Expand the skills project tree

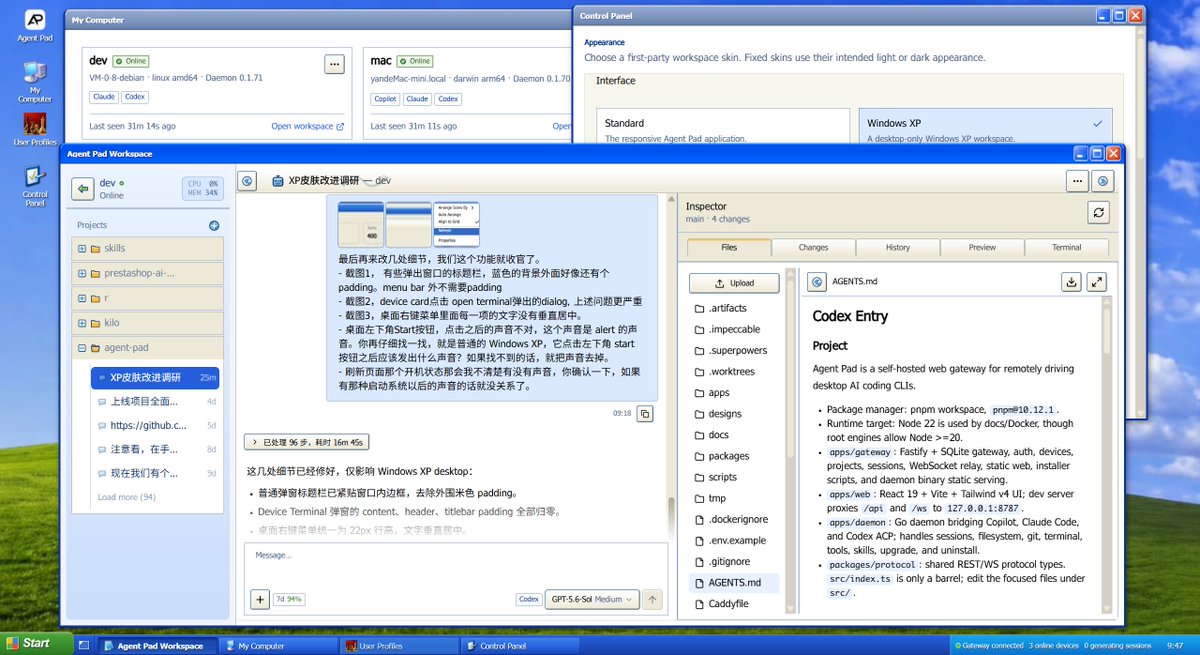point(82,248)
